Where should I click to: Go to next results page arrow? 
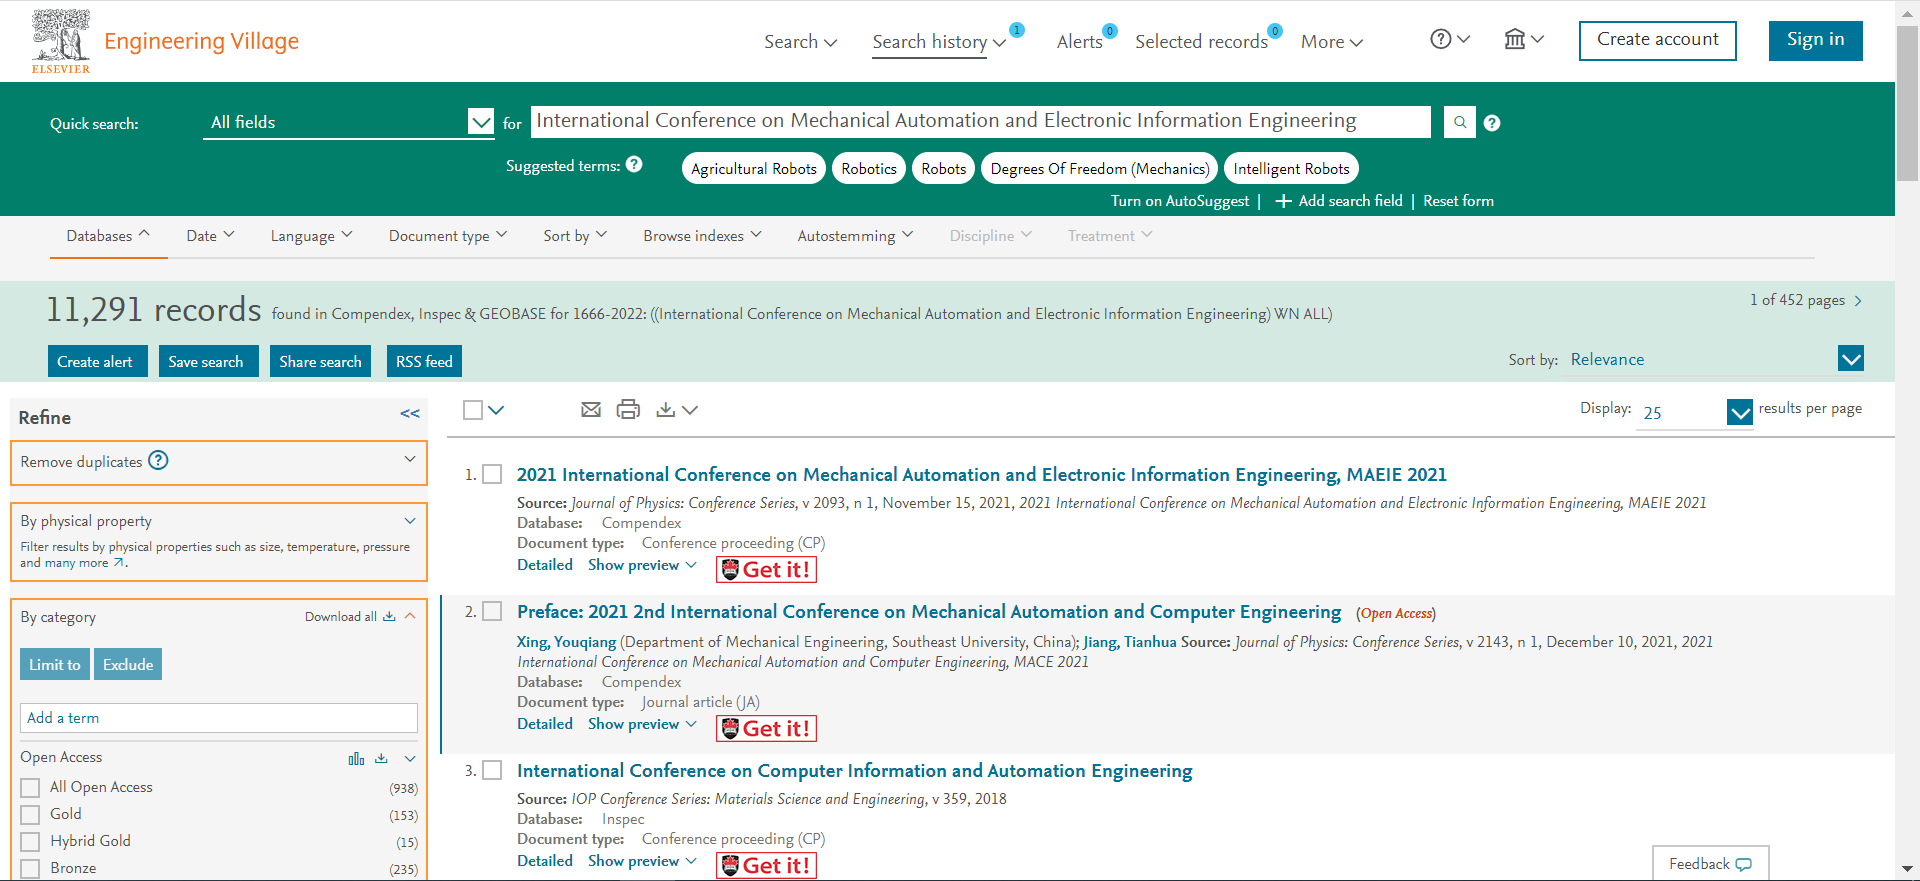click(1858, 301)
